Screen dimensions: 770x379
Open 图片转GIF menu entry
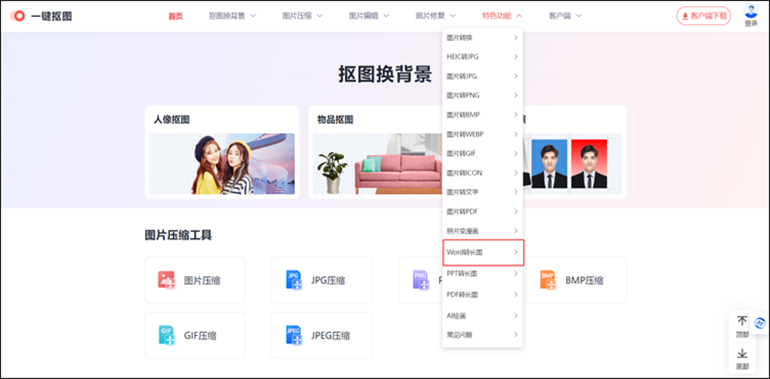point(482,153)
